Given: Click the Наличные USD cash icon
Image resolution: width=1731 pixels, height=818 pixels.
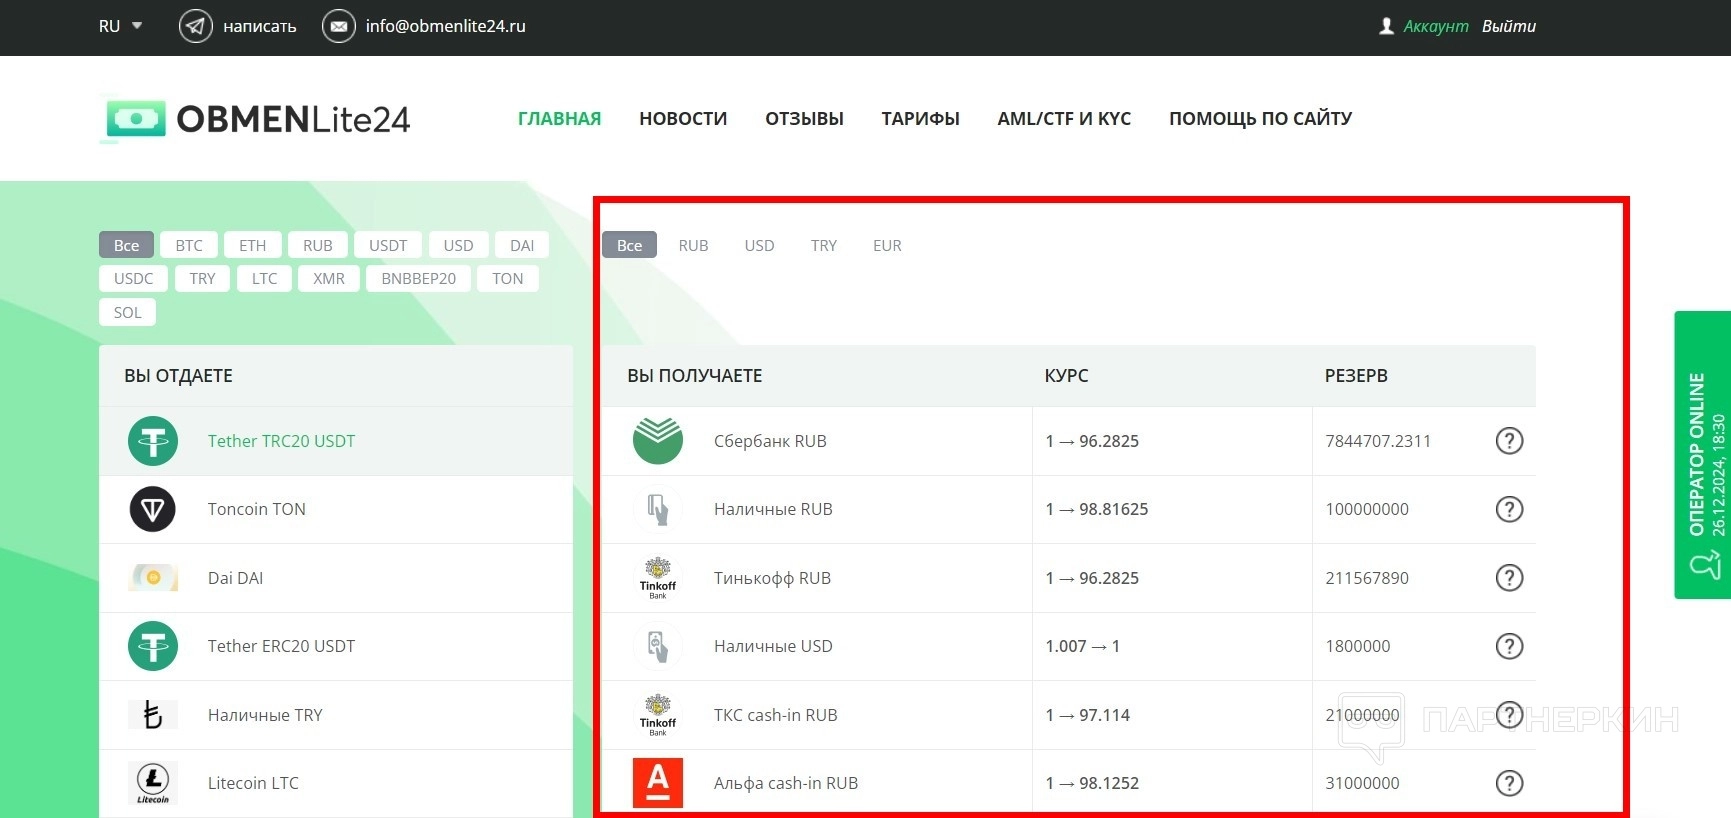Looking at the screenshot, I should coord(658,646).
